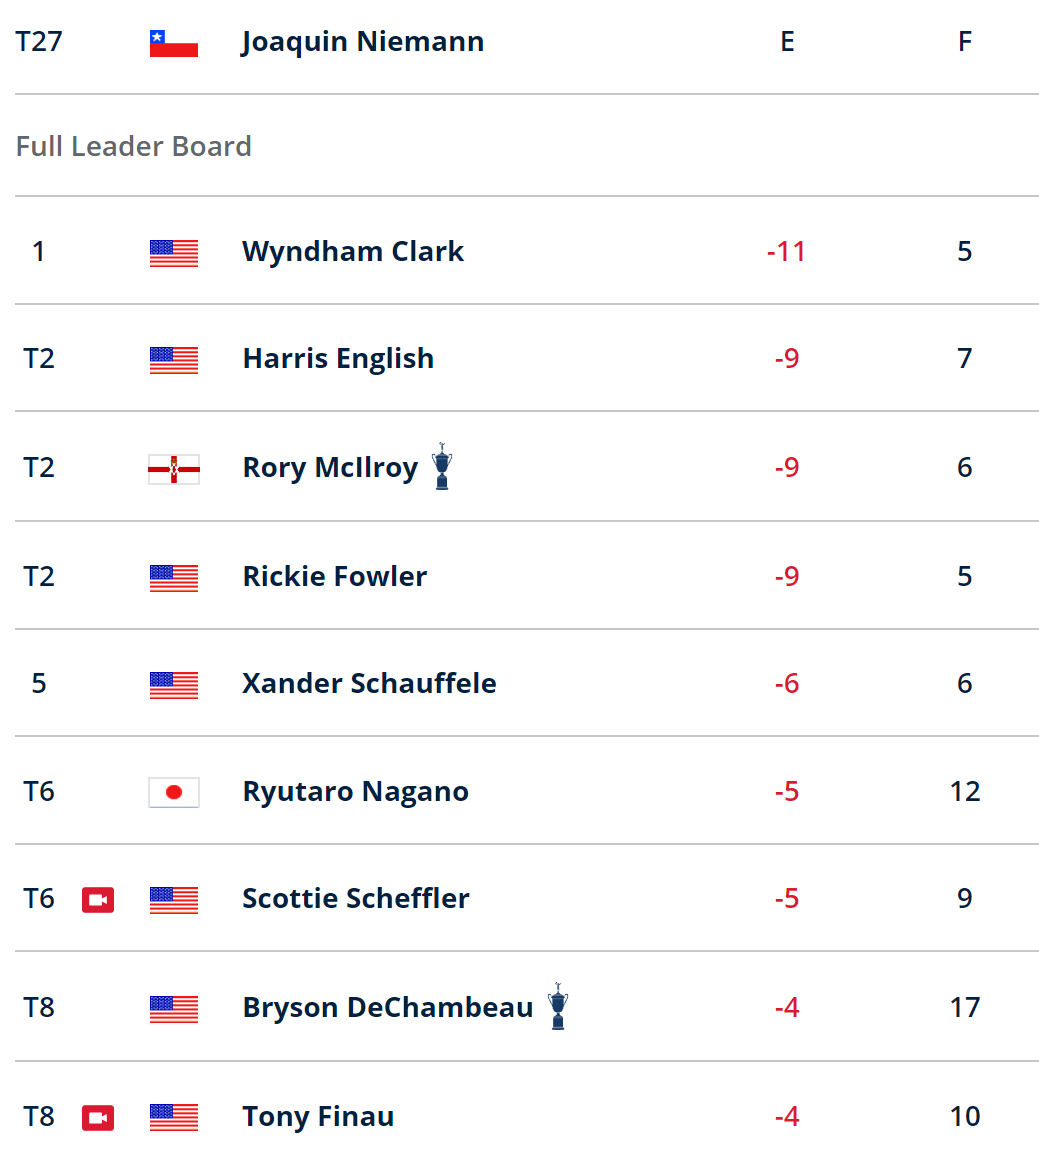Click the Joaquin Niemann name
Viewport: 1039px width, 1167px height.
point(362,42)
